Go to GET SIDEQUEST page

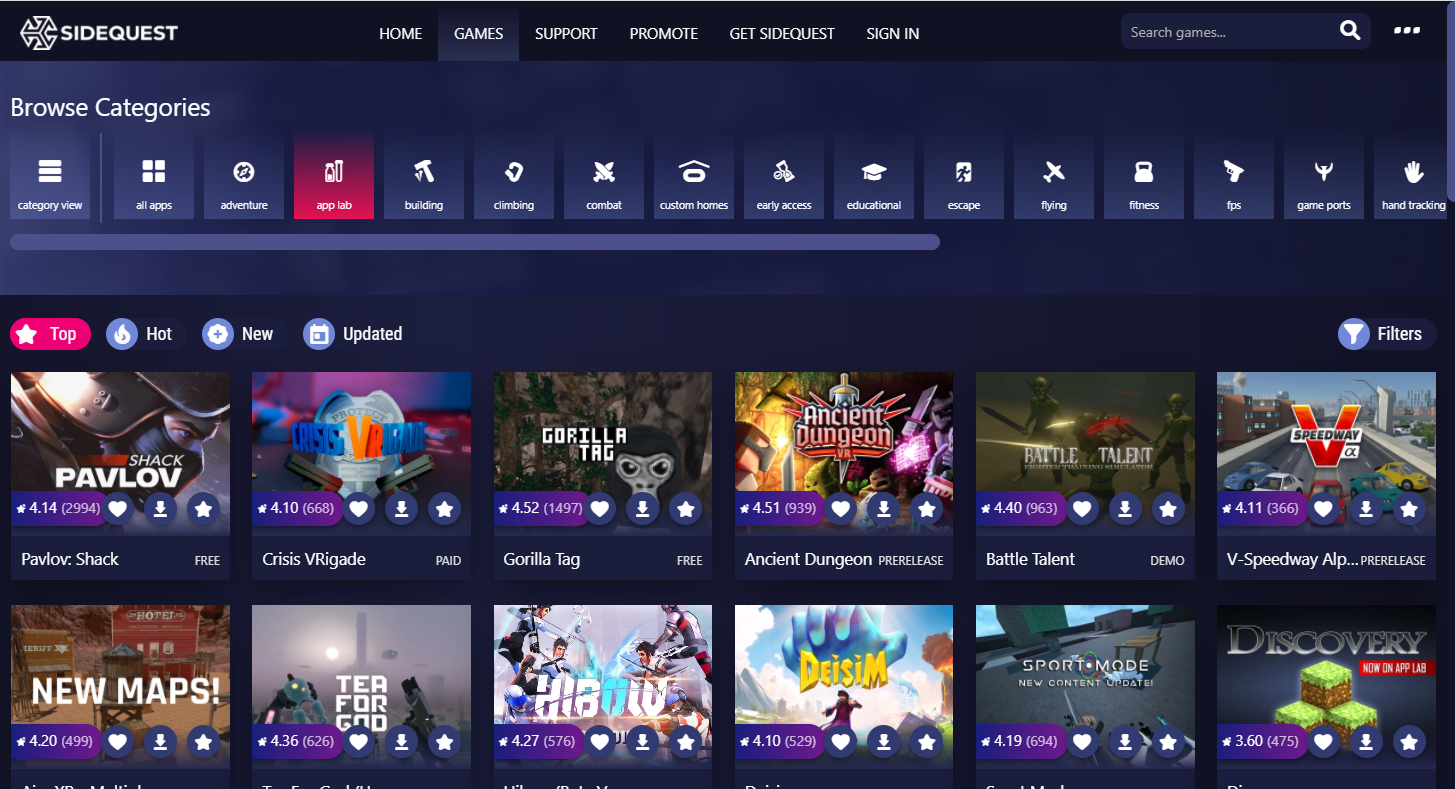pos(782,33)
